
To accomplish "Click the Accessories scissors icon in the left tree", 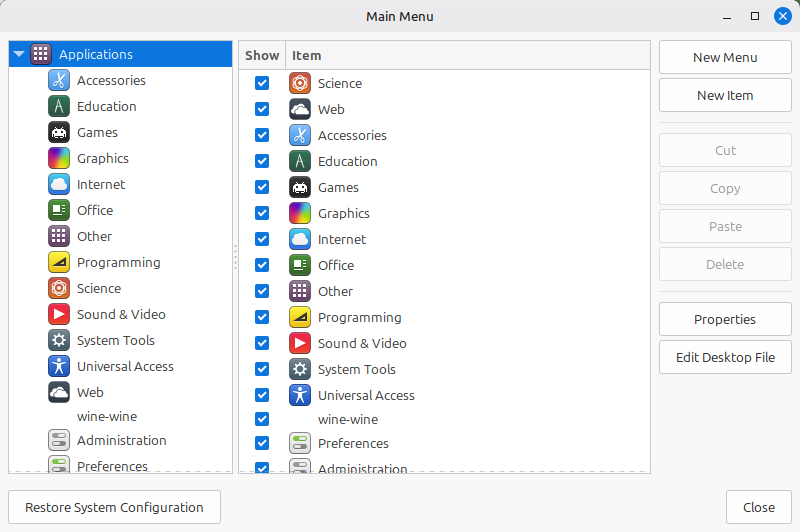I will [x=59, y=80].
